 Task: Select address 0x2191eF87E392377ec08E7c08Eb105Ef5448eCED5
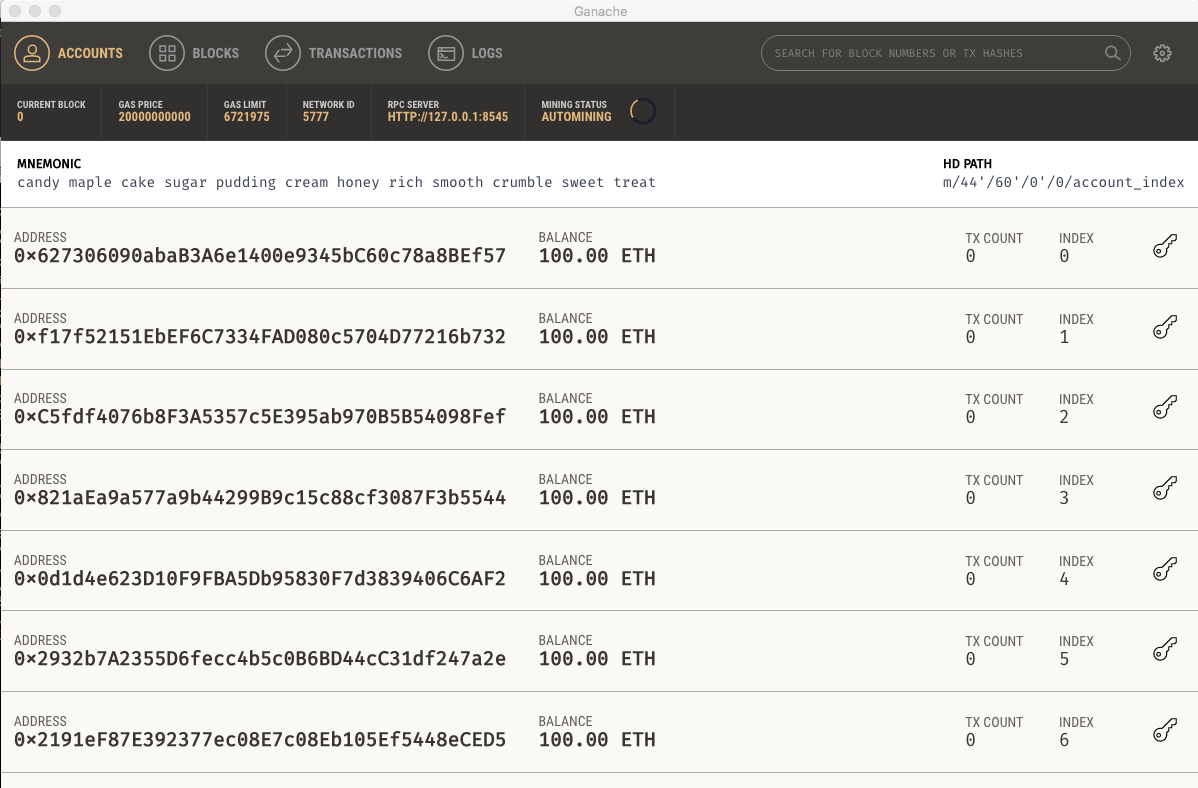(260, 740)
